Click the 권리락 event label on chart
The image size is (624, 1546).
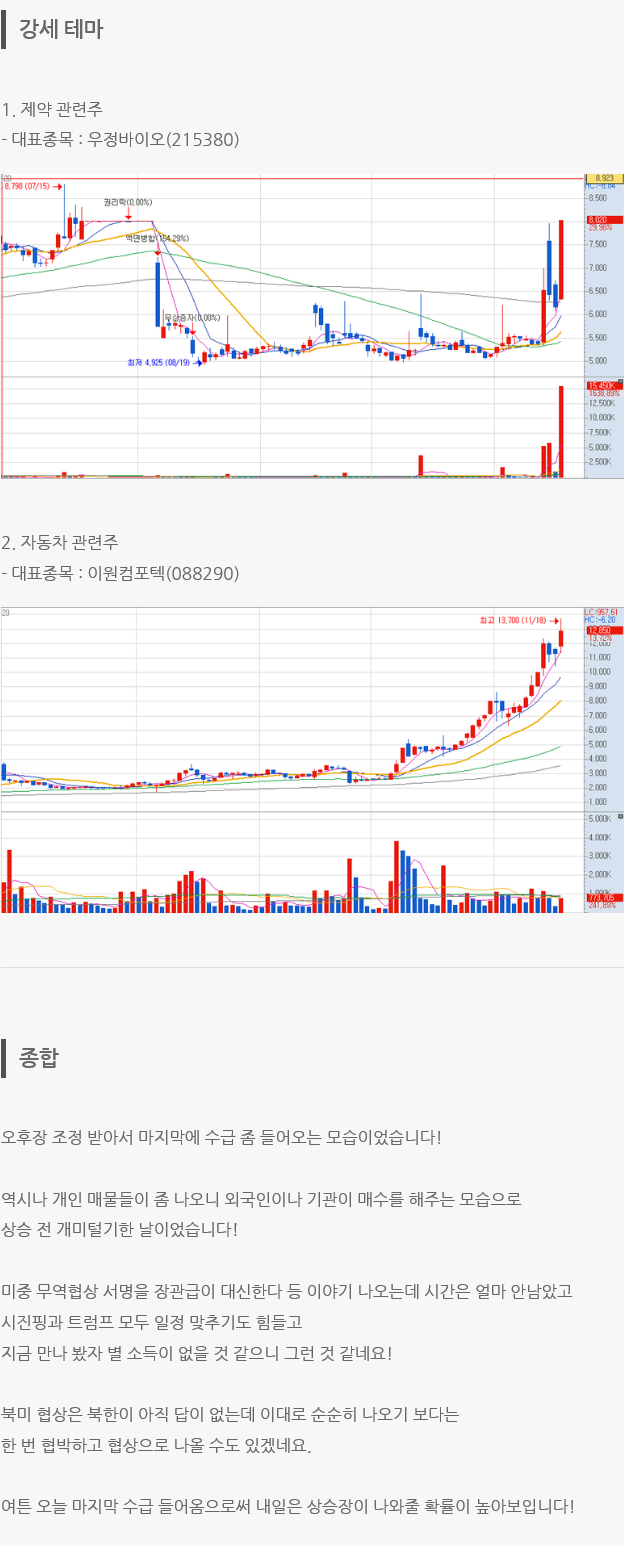127,202
